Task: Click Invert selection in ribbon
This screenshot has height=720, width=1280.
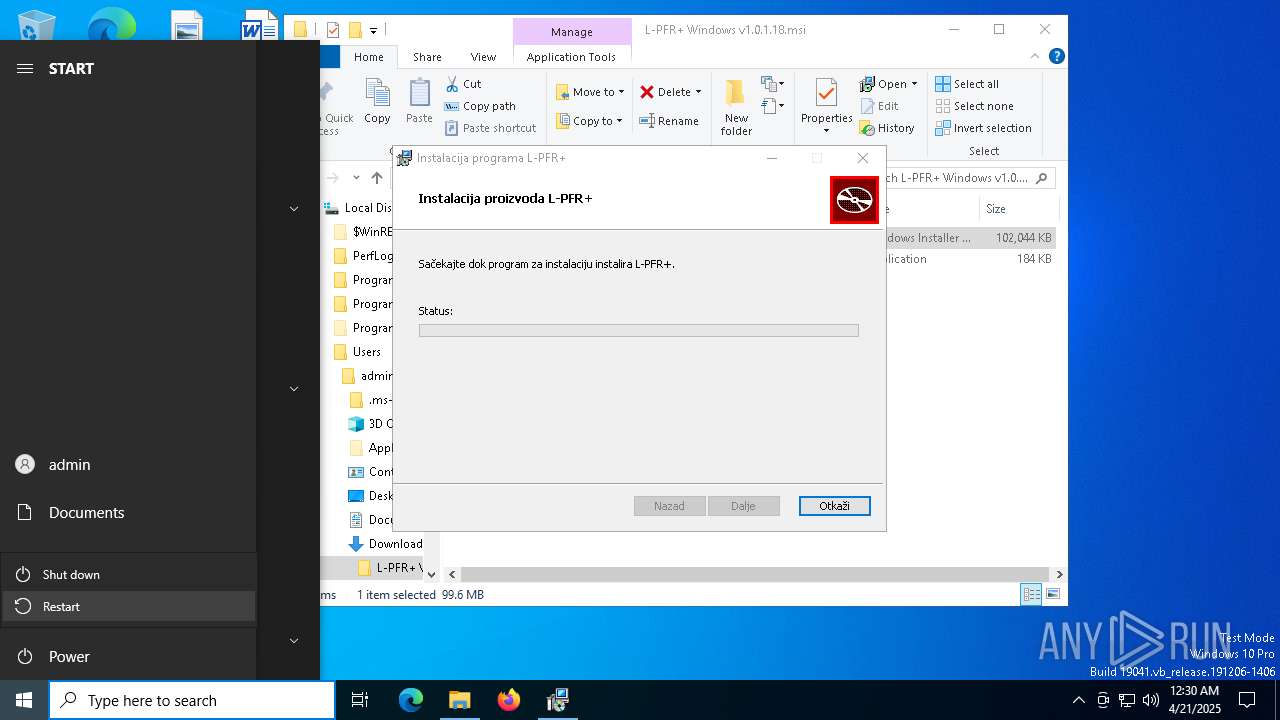Action: (983, 128)
